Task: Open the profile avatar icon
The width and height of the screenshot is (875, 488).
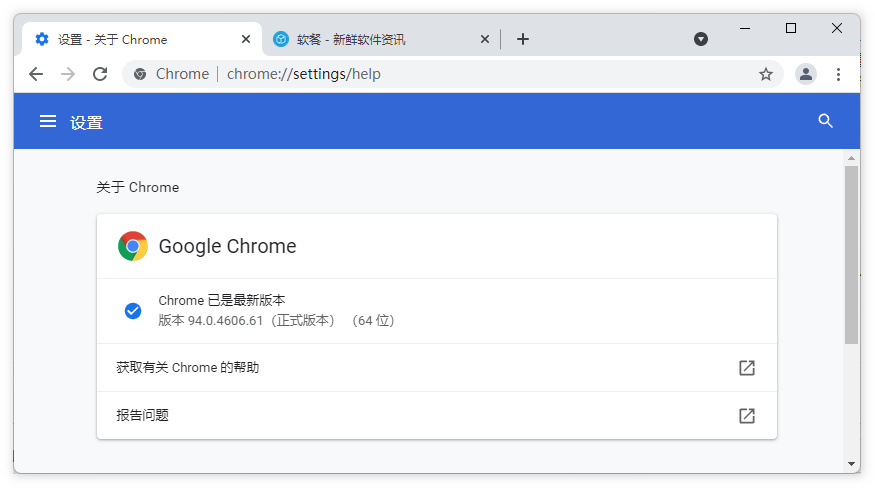Action: (805, 74)
